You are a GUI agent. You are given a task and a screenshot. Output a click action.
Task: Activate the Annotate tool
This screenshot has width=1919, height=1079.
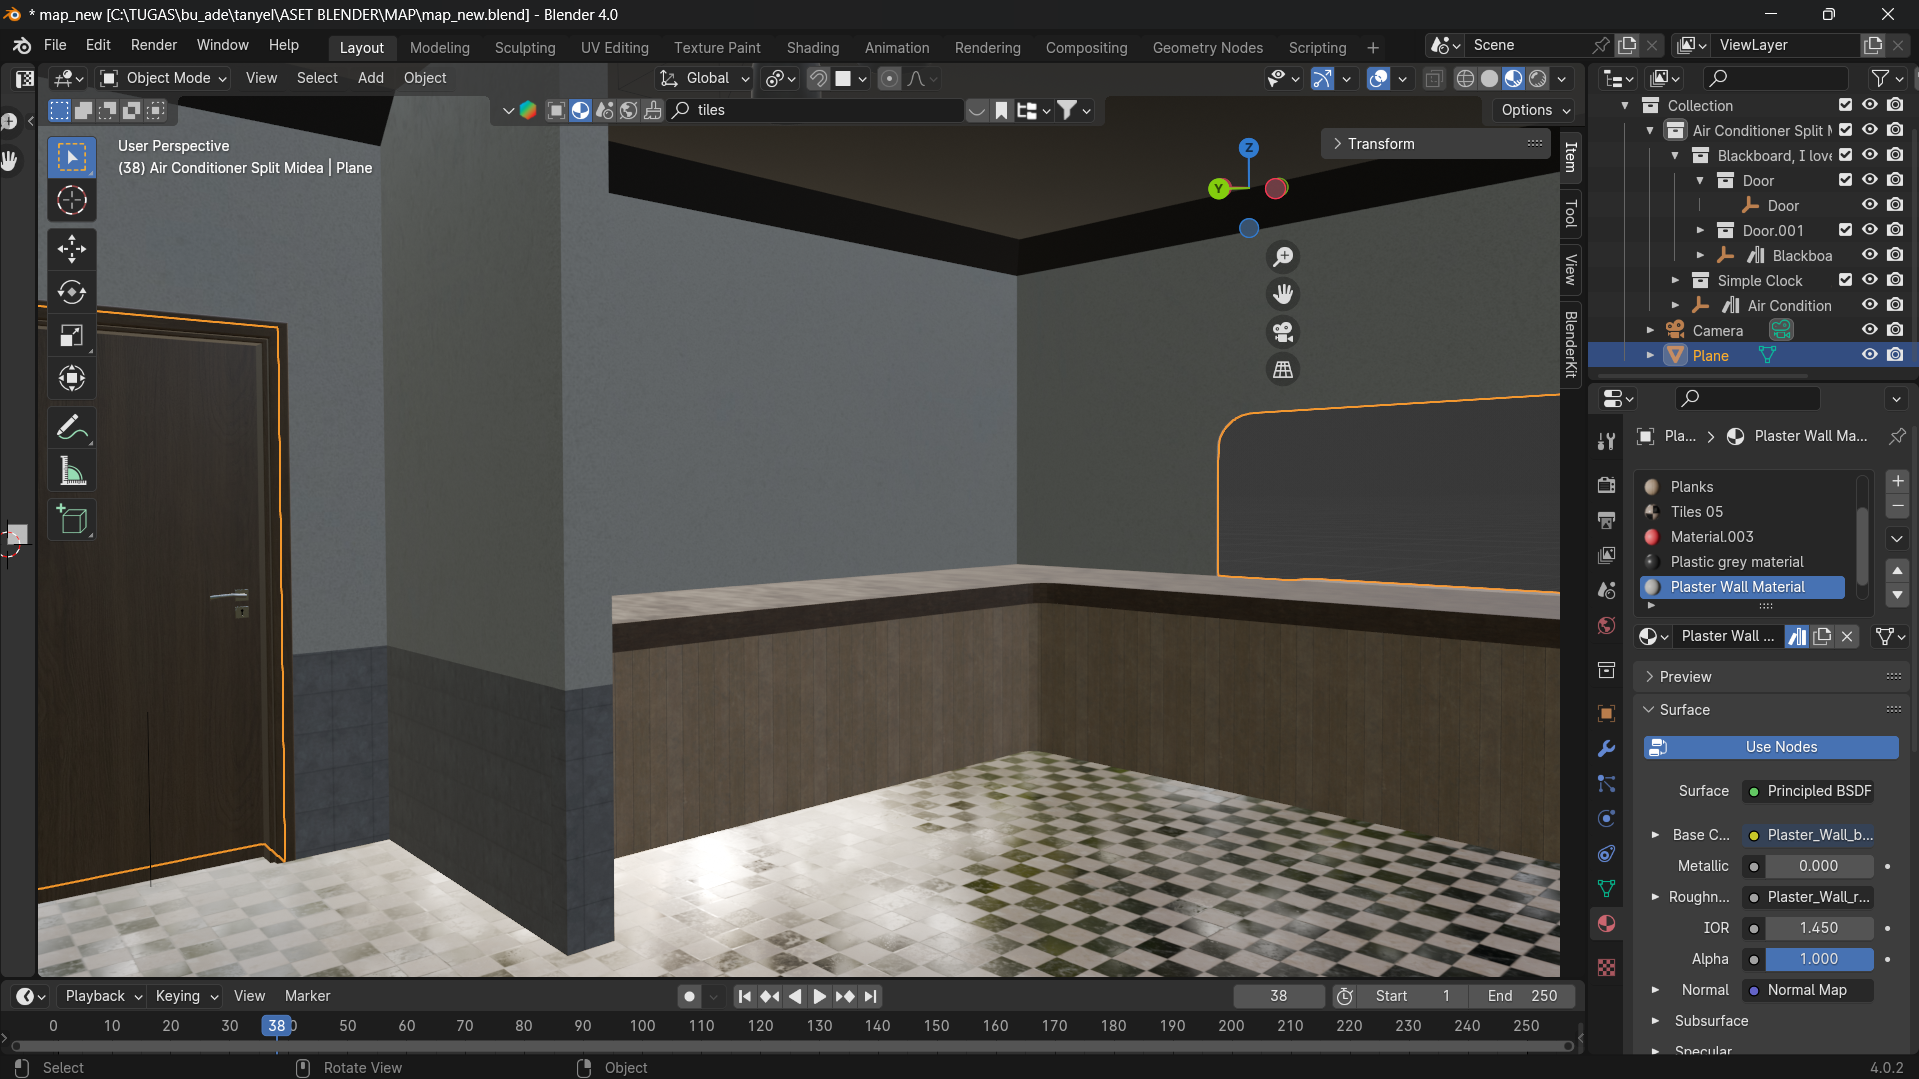point(71,428)
